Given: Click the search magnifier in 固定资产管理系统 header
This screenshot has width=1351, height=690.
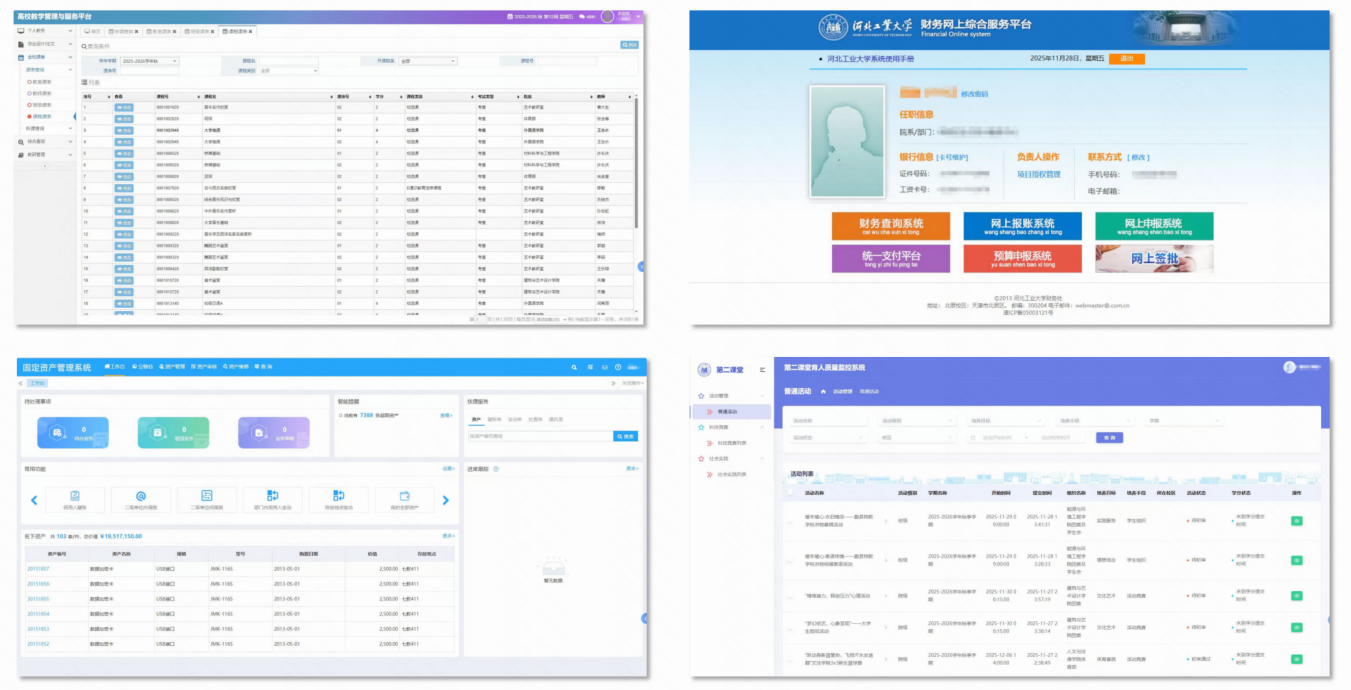Looking at the screenshot, I should (x=573, y=367).
